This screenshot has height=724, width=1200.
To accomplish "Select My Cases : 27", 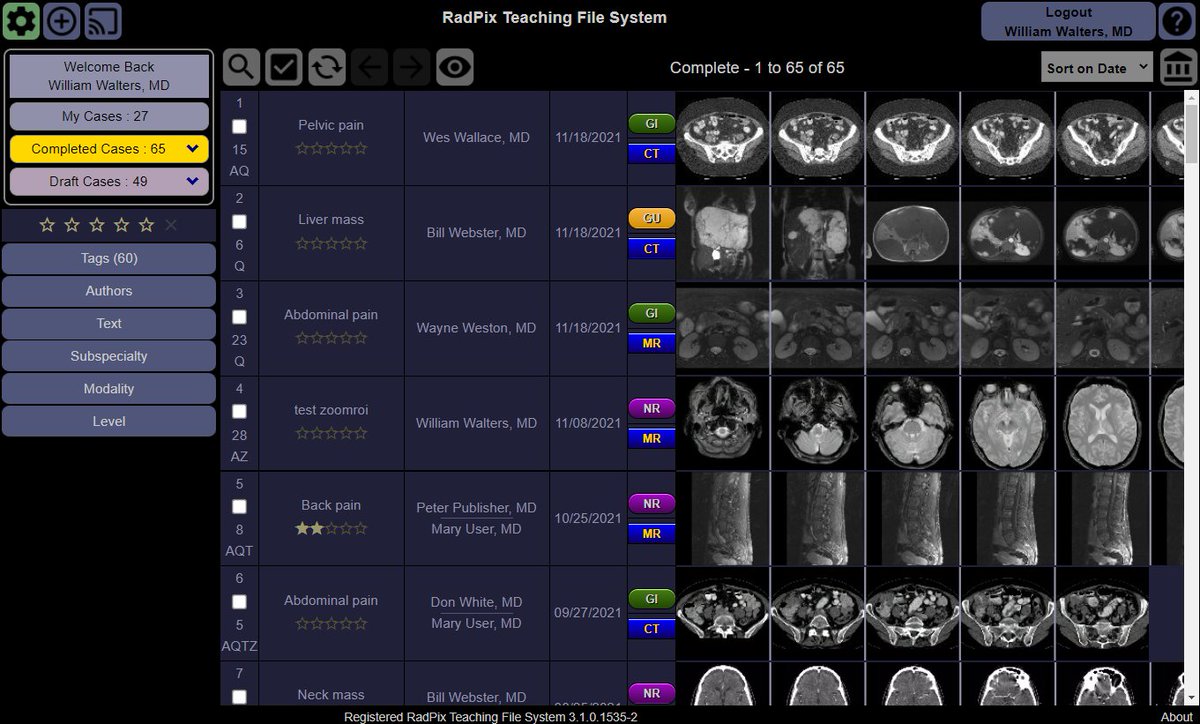I will point(109,116).
